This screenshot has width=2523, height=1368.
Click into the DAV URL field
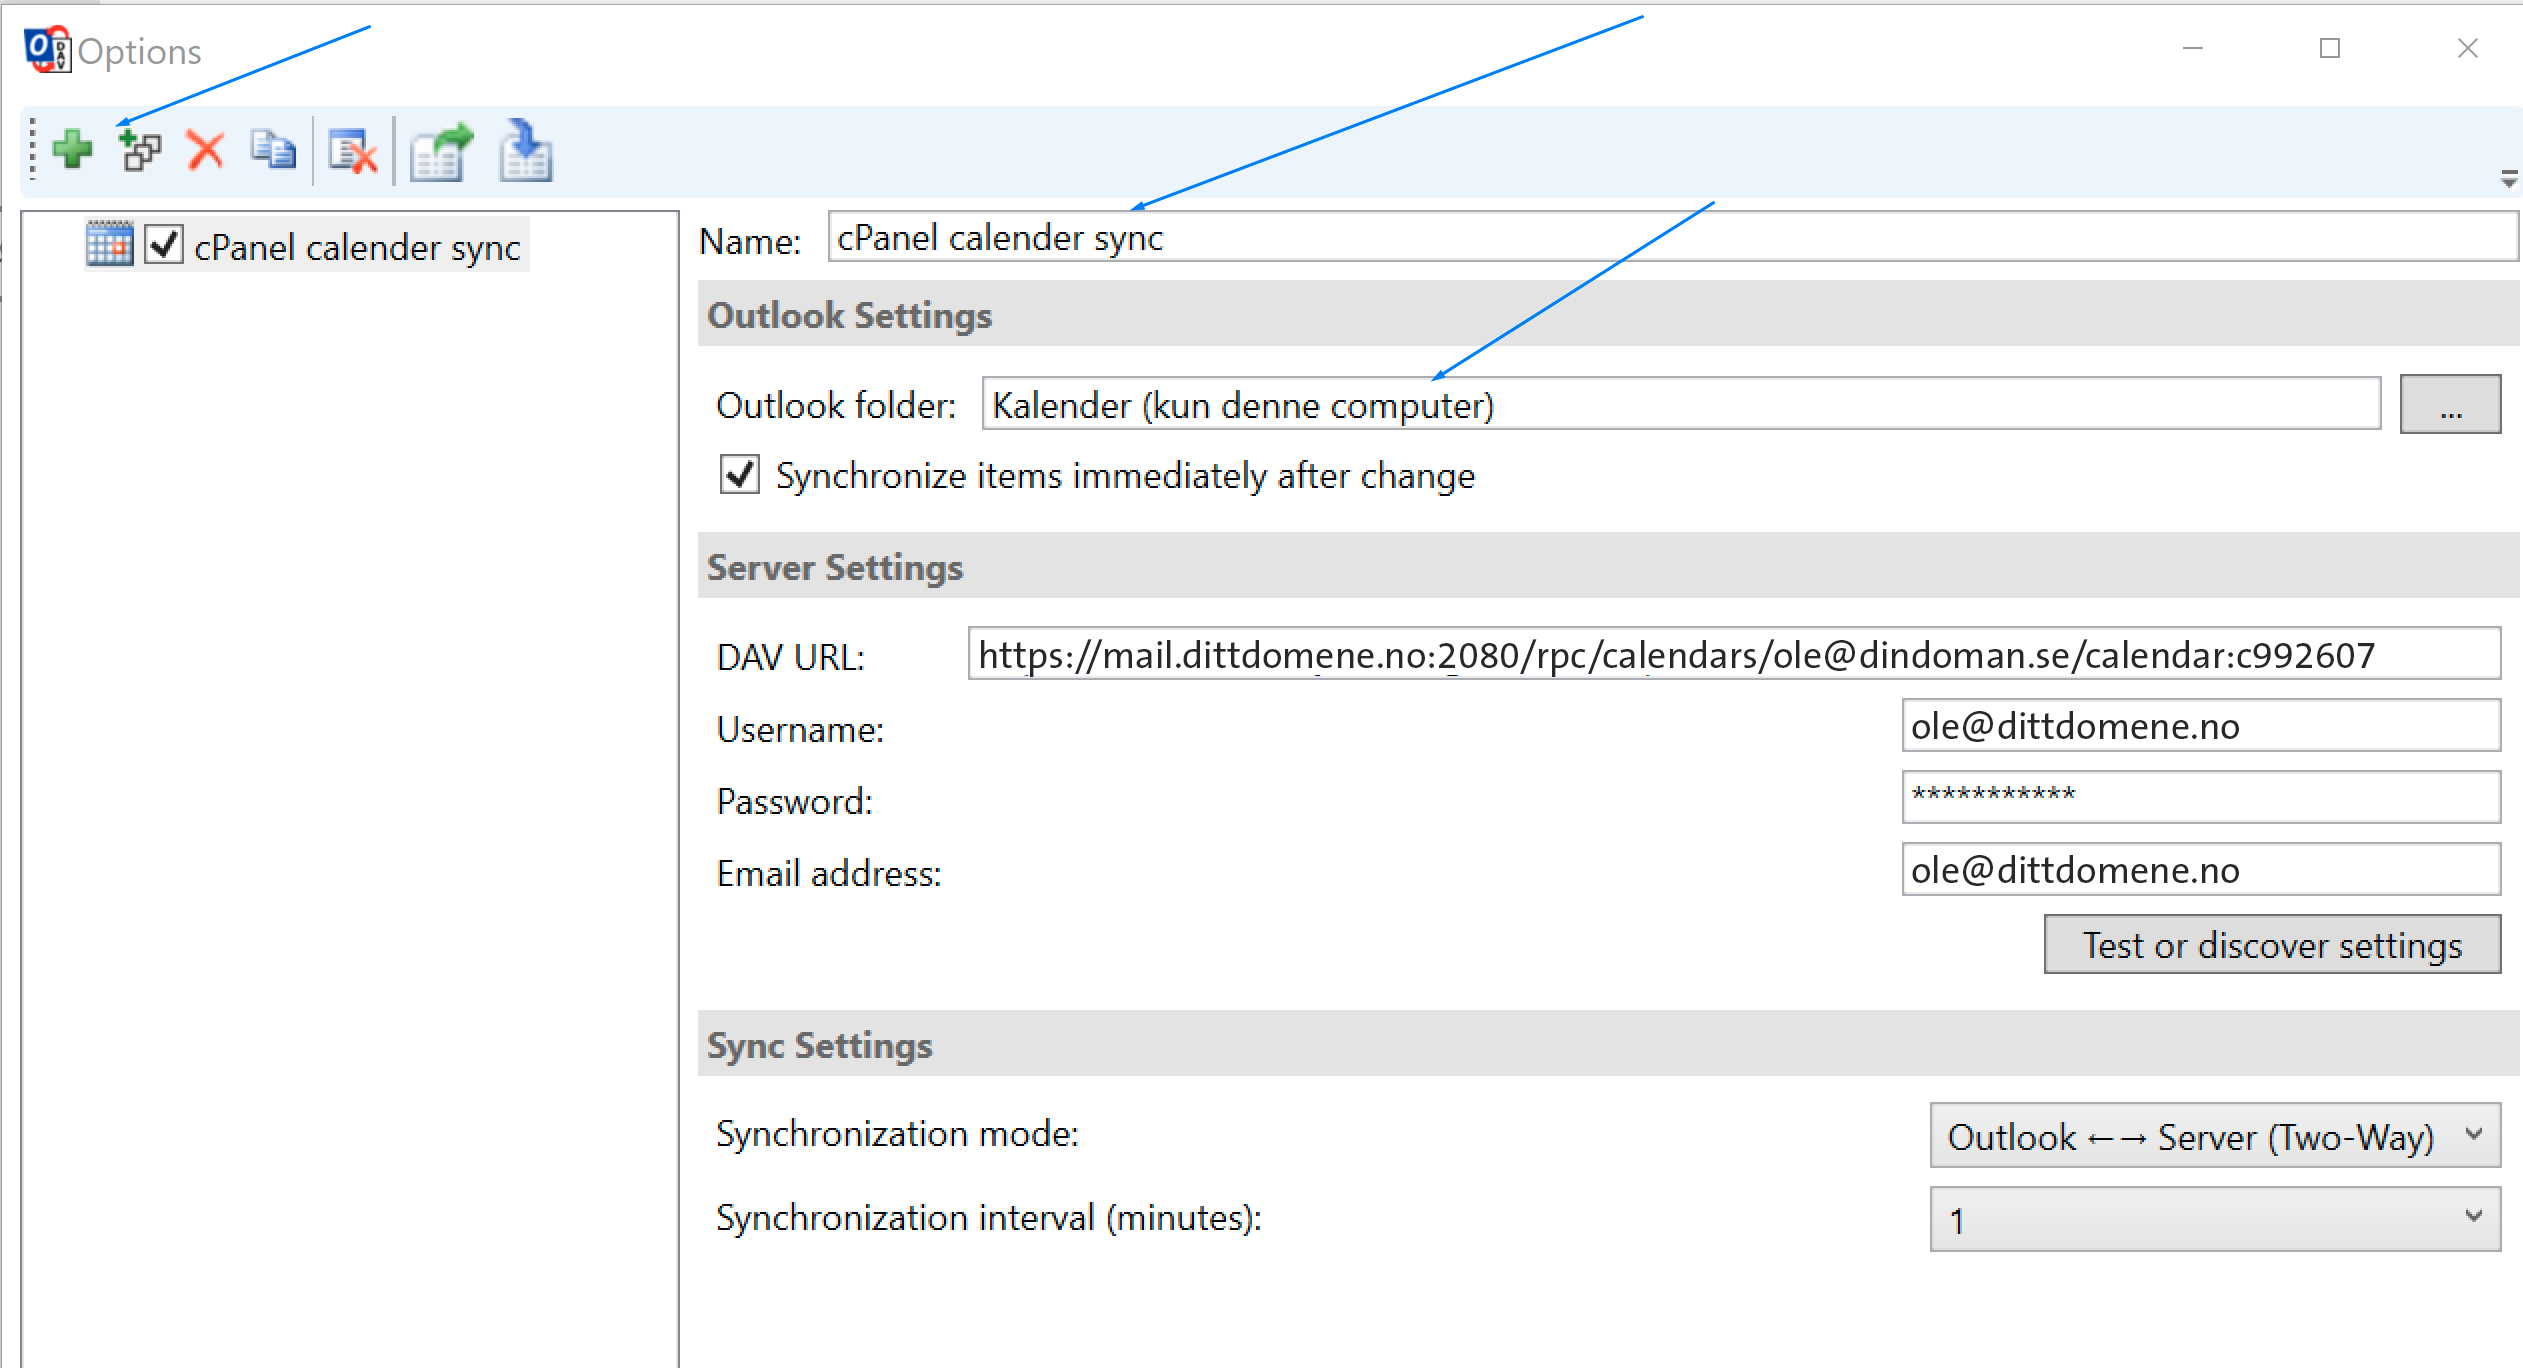[x=1733, y=654]
